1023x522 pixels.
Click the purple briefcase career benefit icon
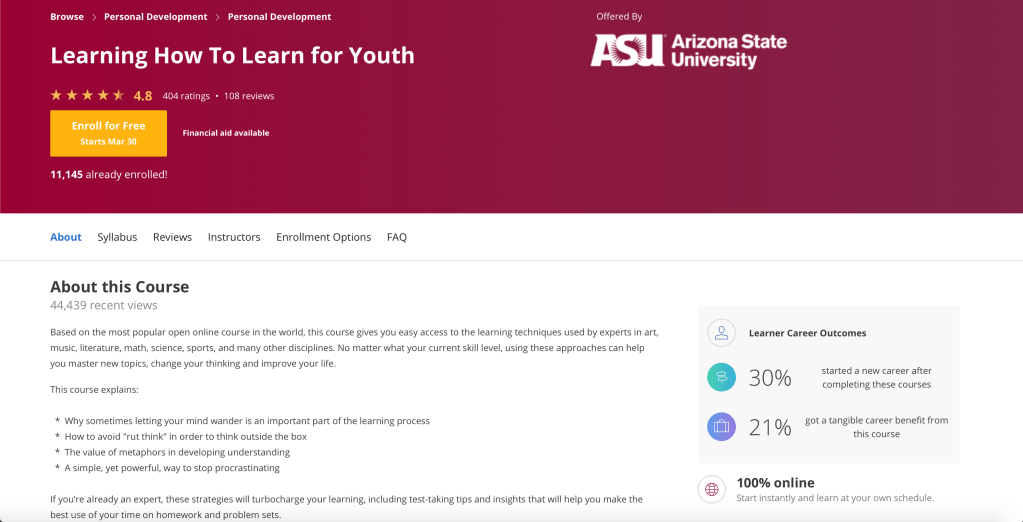(x=721, y=427)
